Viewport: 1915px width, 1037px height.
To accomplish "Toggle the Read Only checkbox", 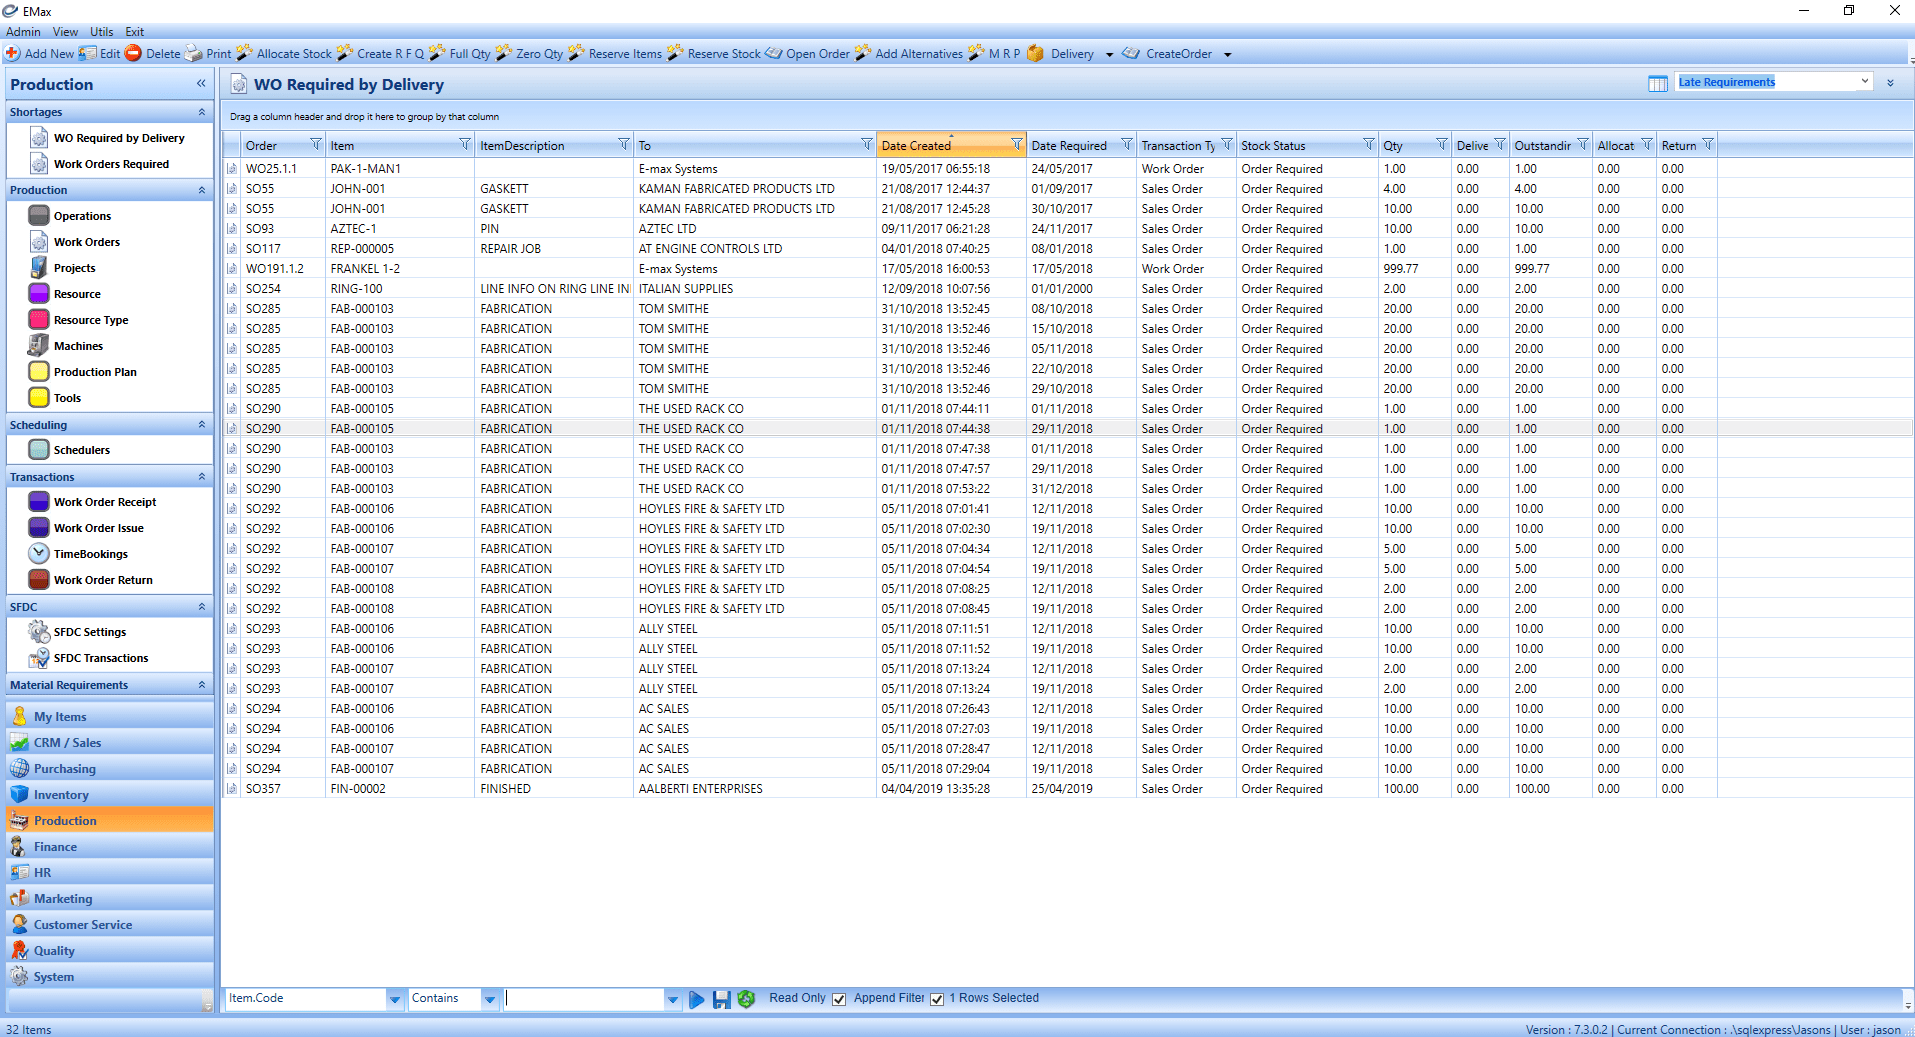I will 839,999.
